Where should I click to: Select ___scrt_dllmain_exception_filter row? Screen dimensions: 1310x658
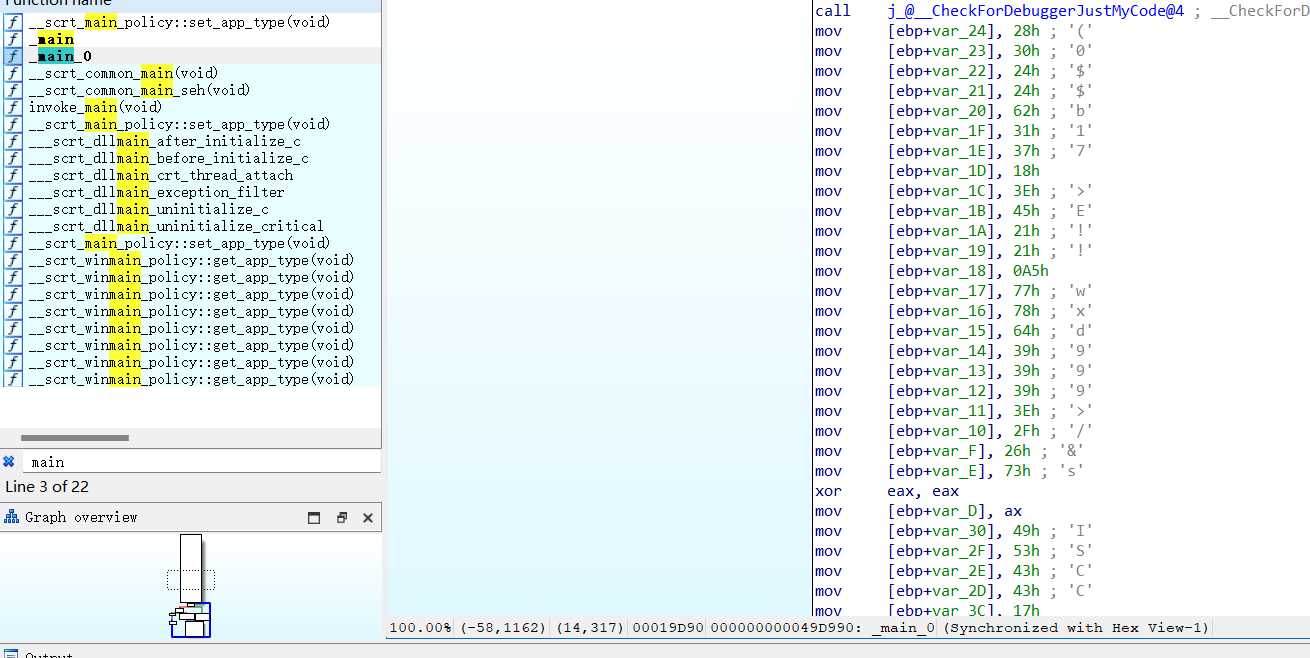[x=191, y=192]
